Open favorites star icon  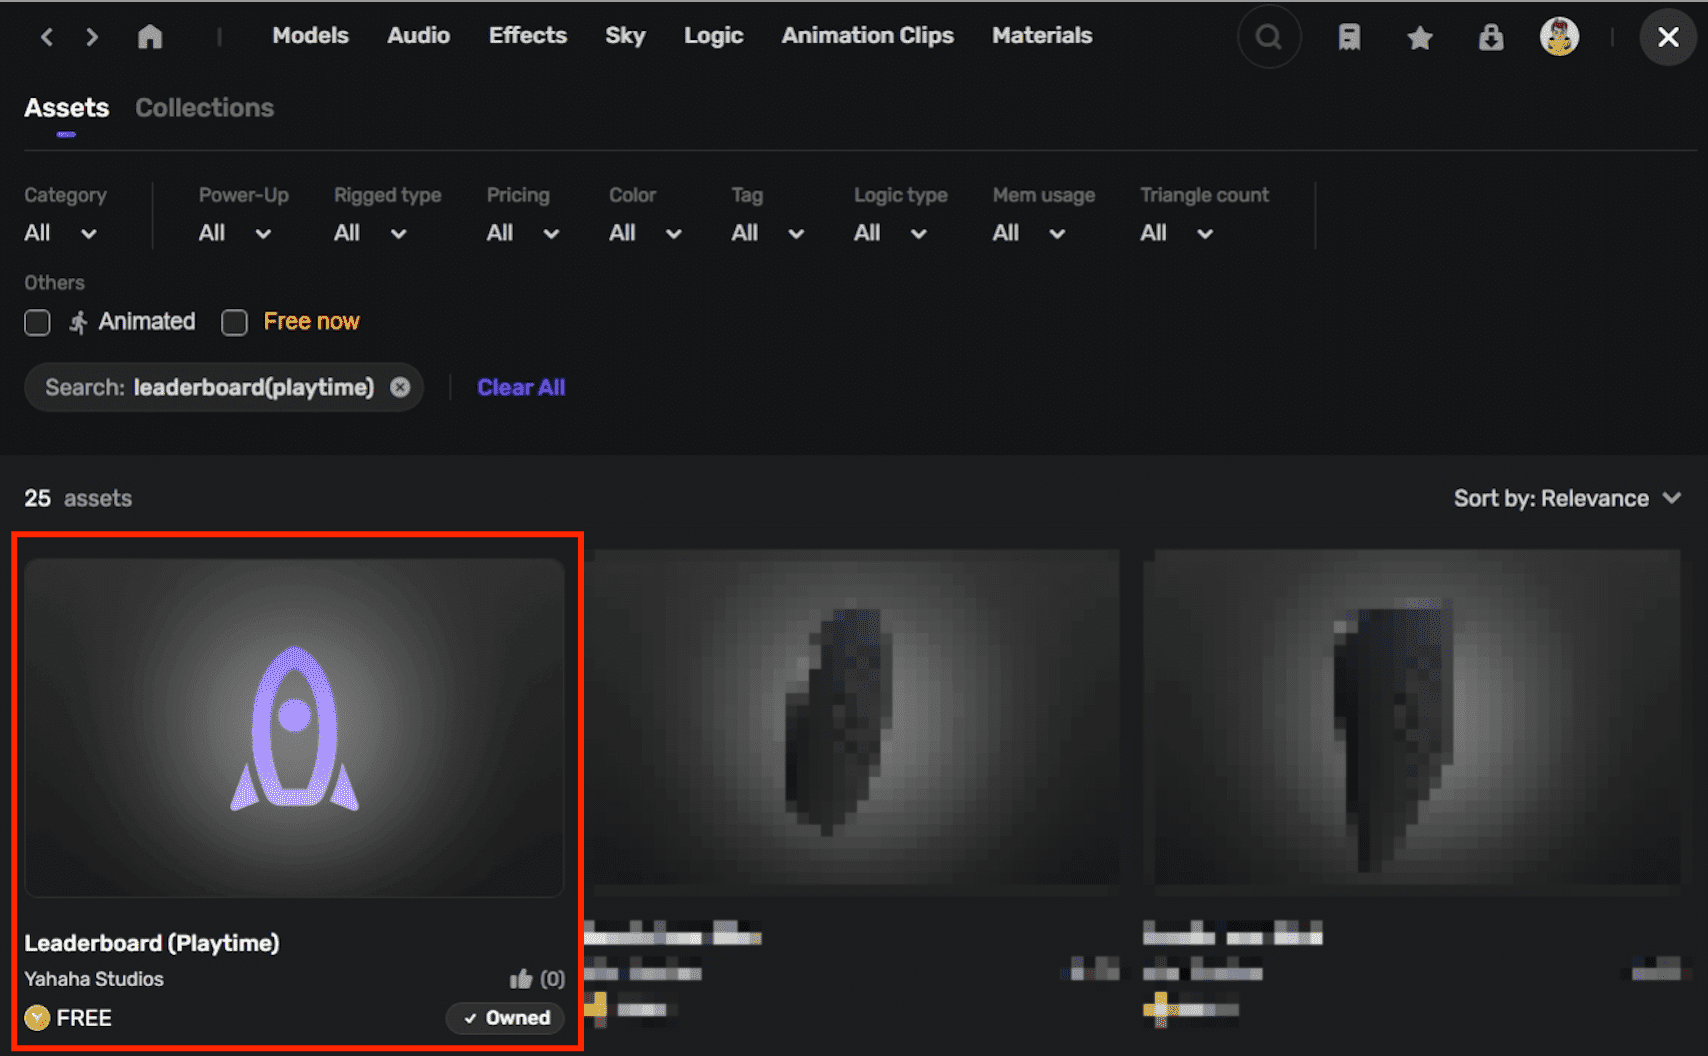pyautogui.click(x=1419, y=38)
